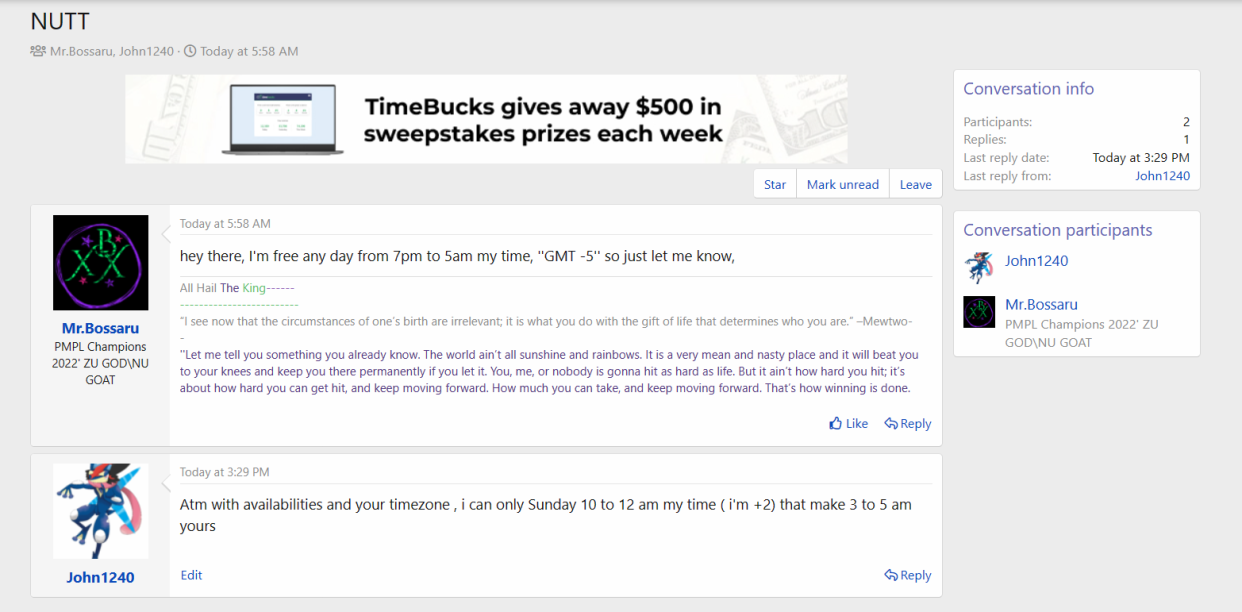1242x612 pixels.
Task: Click John1240 link in Last reply from row
Action: 1162,176
